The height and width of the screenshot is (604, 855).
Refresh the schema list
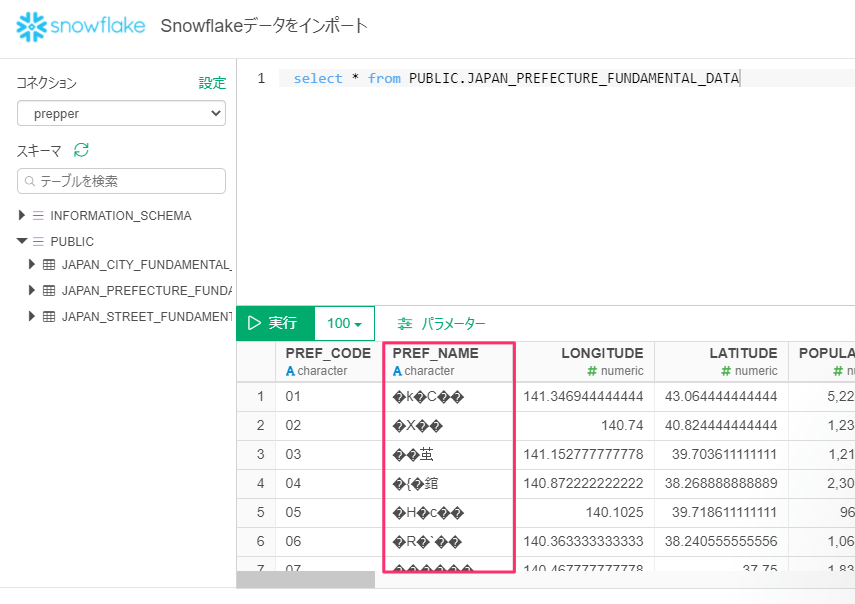[81, 150]
